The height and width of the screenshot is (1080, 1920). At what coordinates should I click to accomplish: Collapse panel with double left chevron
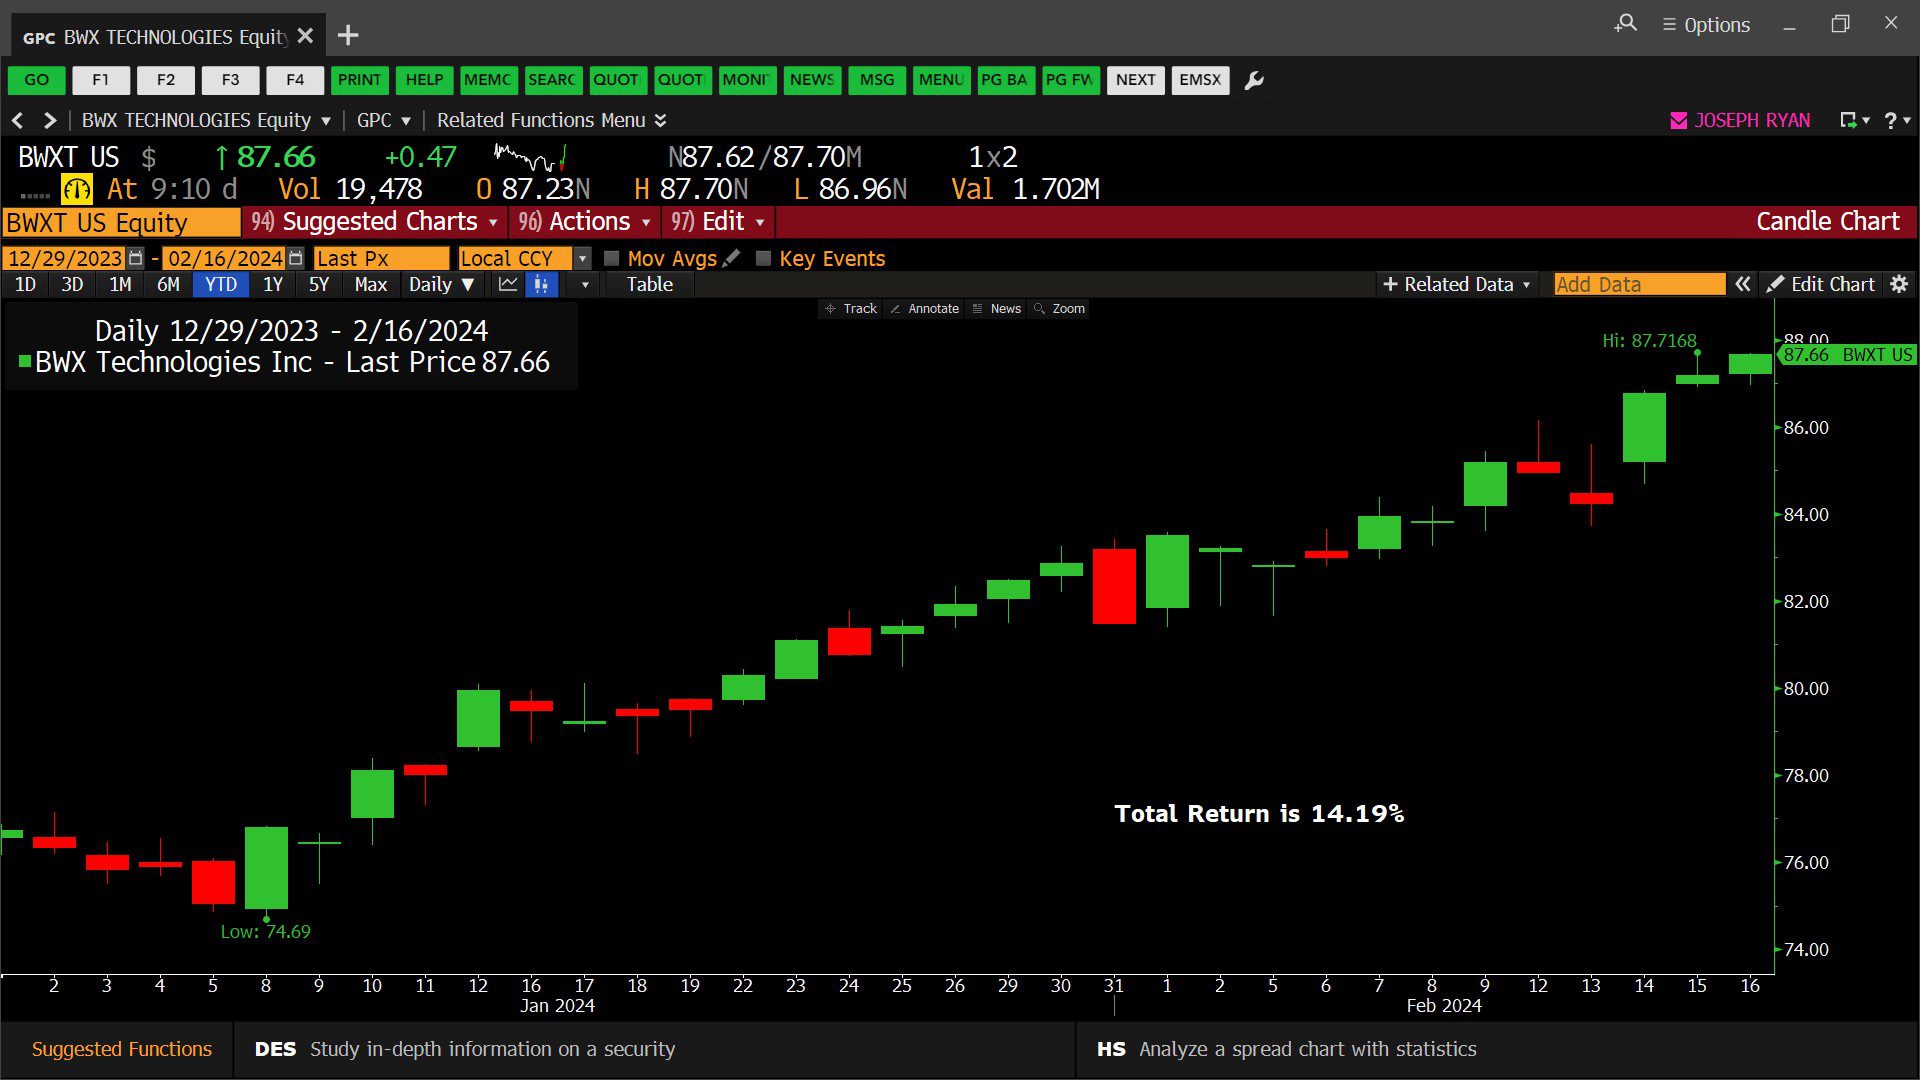(1742, 285)
